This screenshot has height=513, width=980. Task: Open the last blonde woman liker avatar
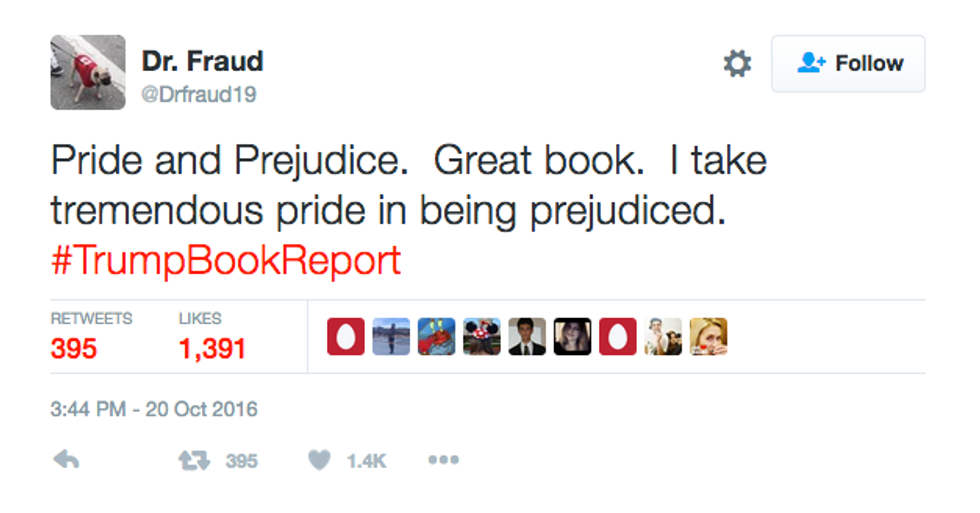(x=708, y=337)
